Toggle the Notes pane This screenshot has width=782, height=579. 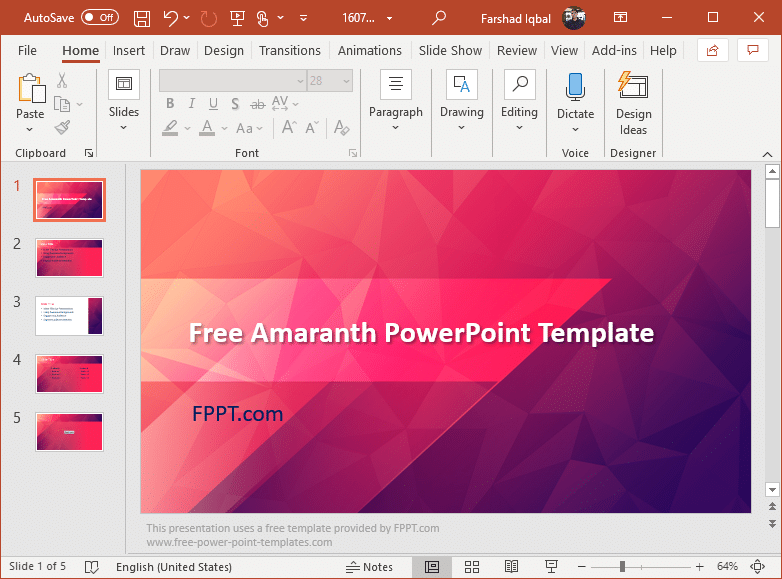point(369,567)
